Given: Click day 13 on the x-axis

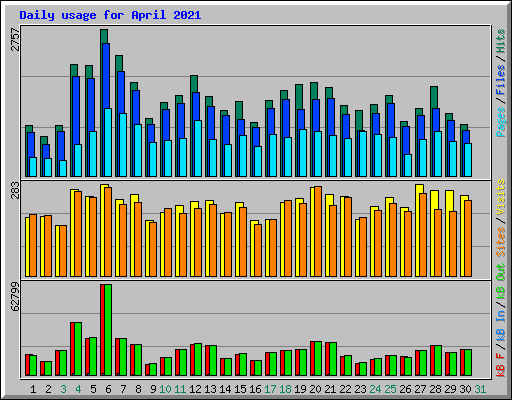Looking at the screenshot, I should pyautogui.click(x=210, y=389).
